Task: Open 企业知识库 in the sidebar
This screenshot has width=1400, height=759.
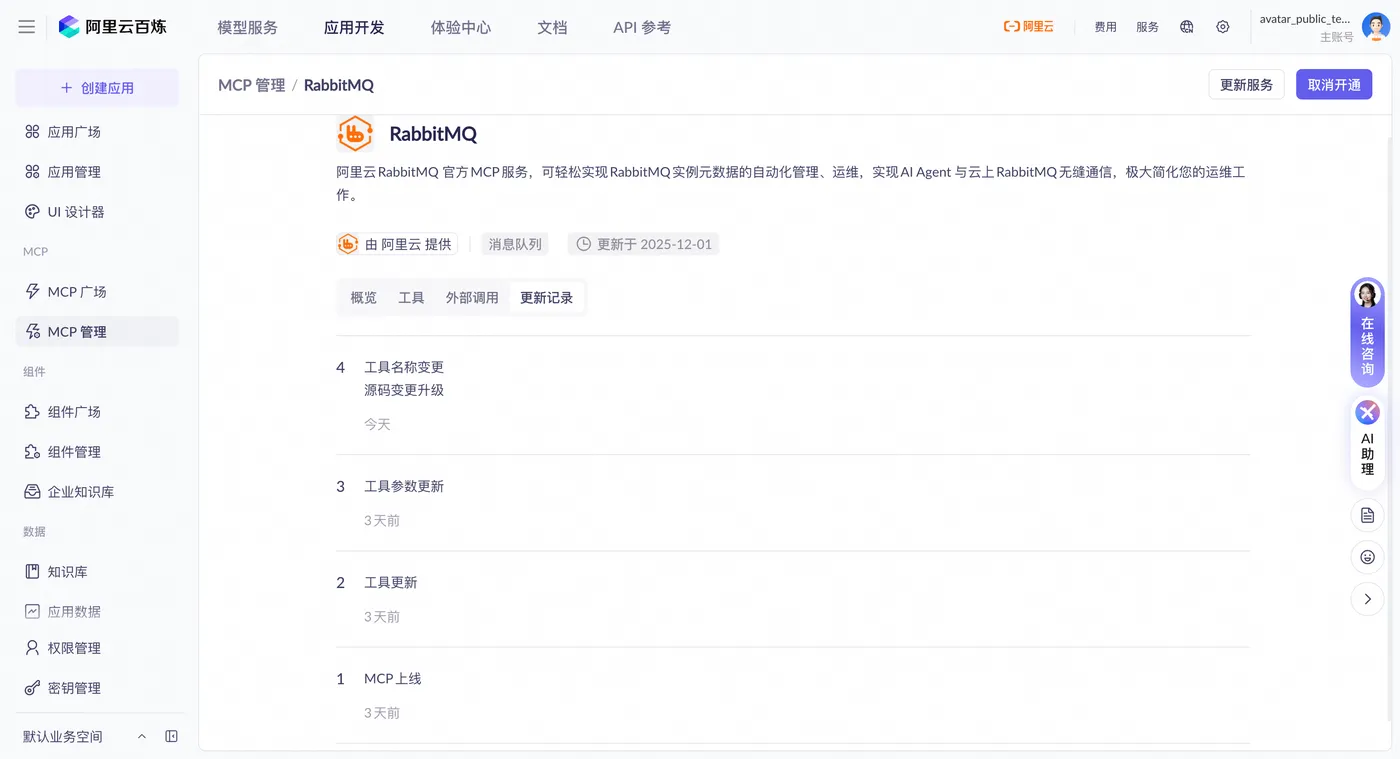Action: (x=97, y=492)
